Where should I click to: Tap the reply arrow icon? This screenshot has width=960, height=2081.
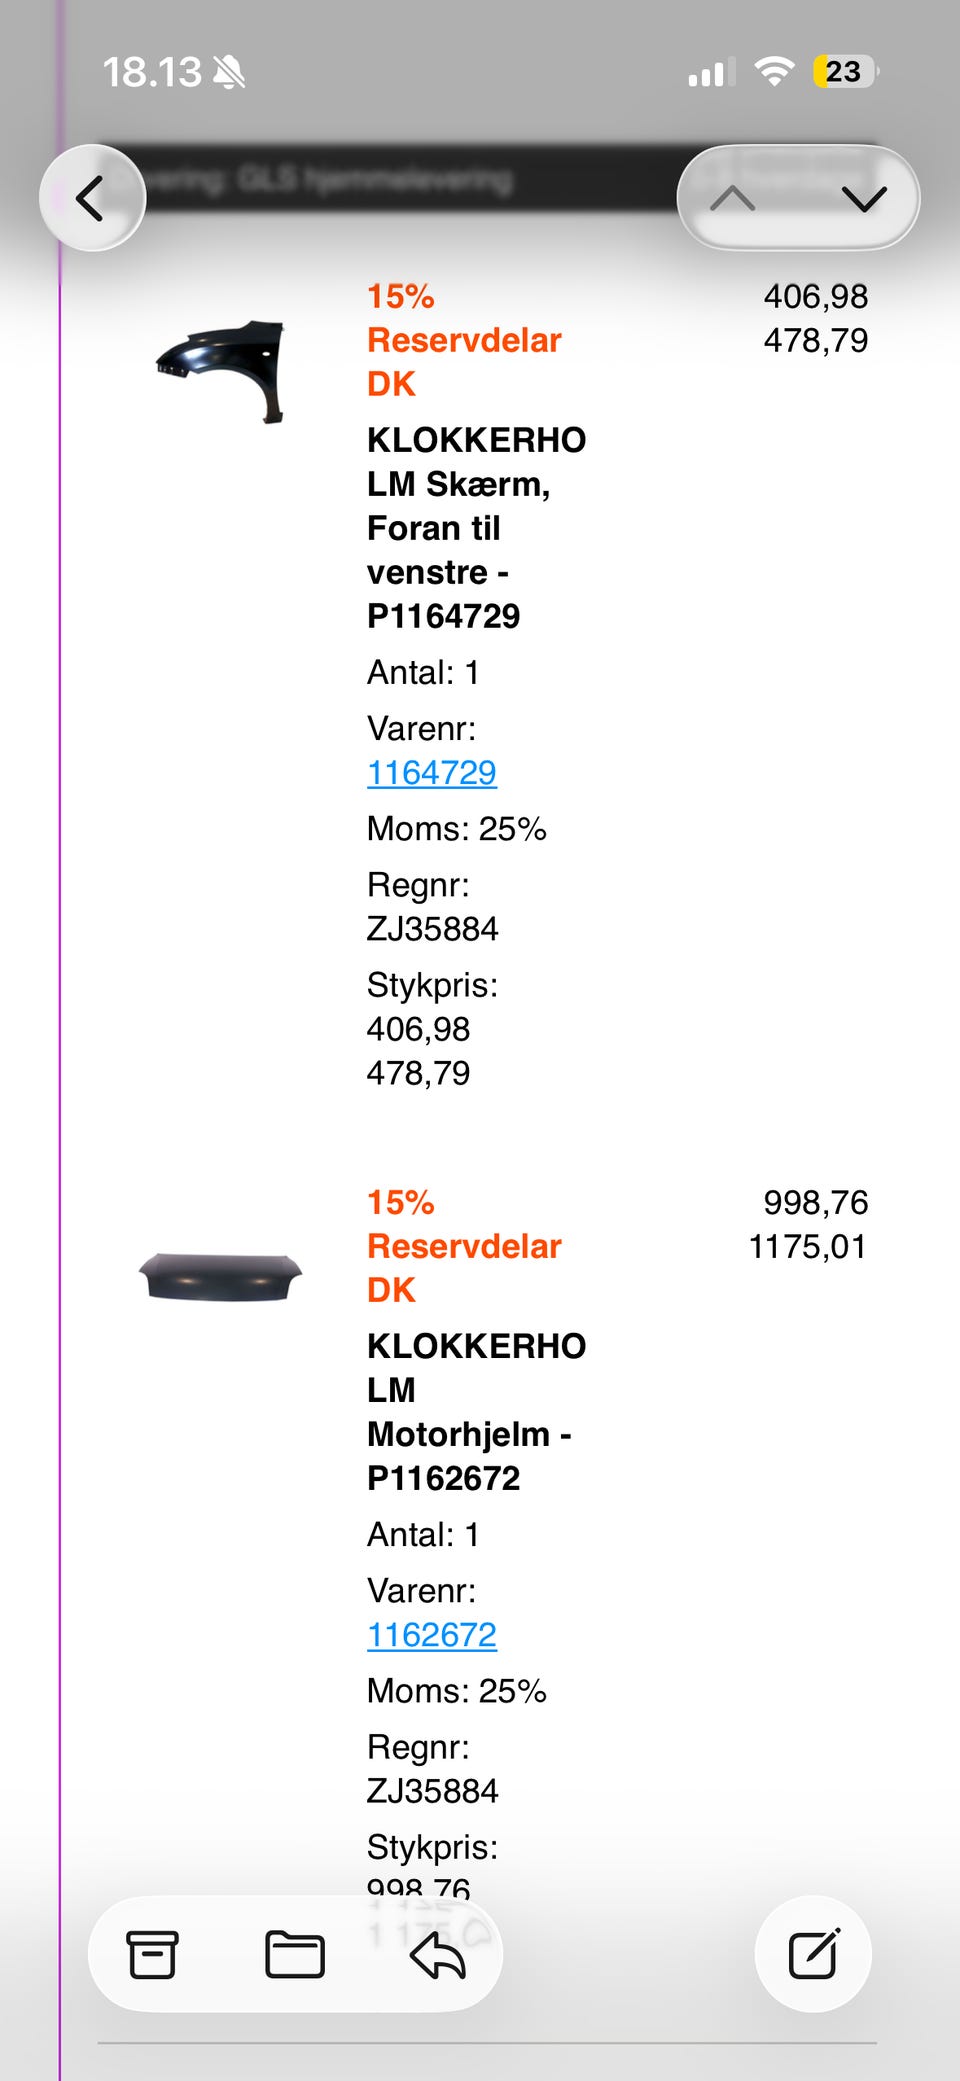coord(438,1953)
